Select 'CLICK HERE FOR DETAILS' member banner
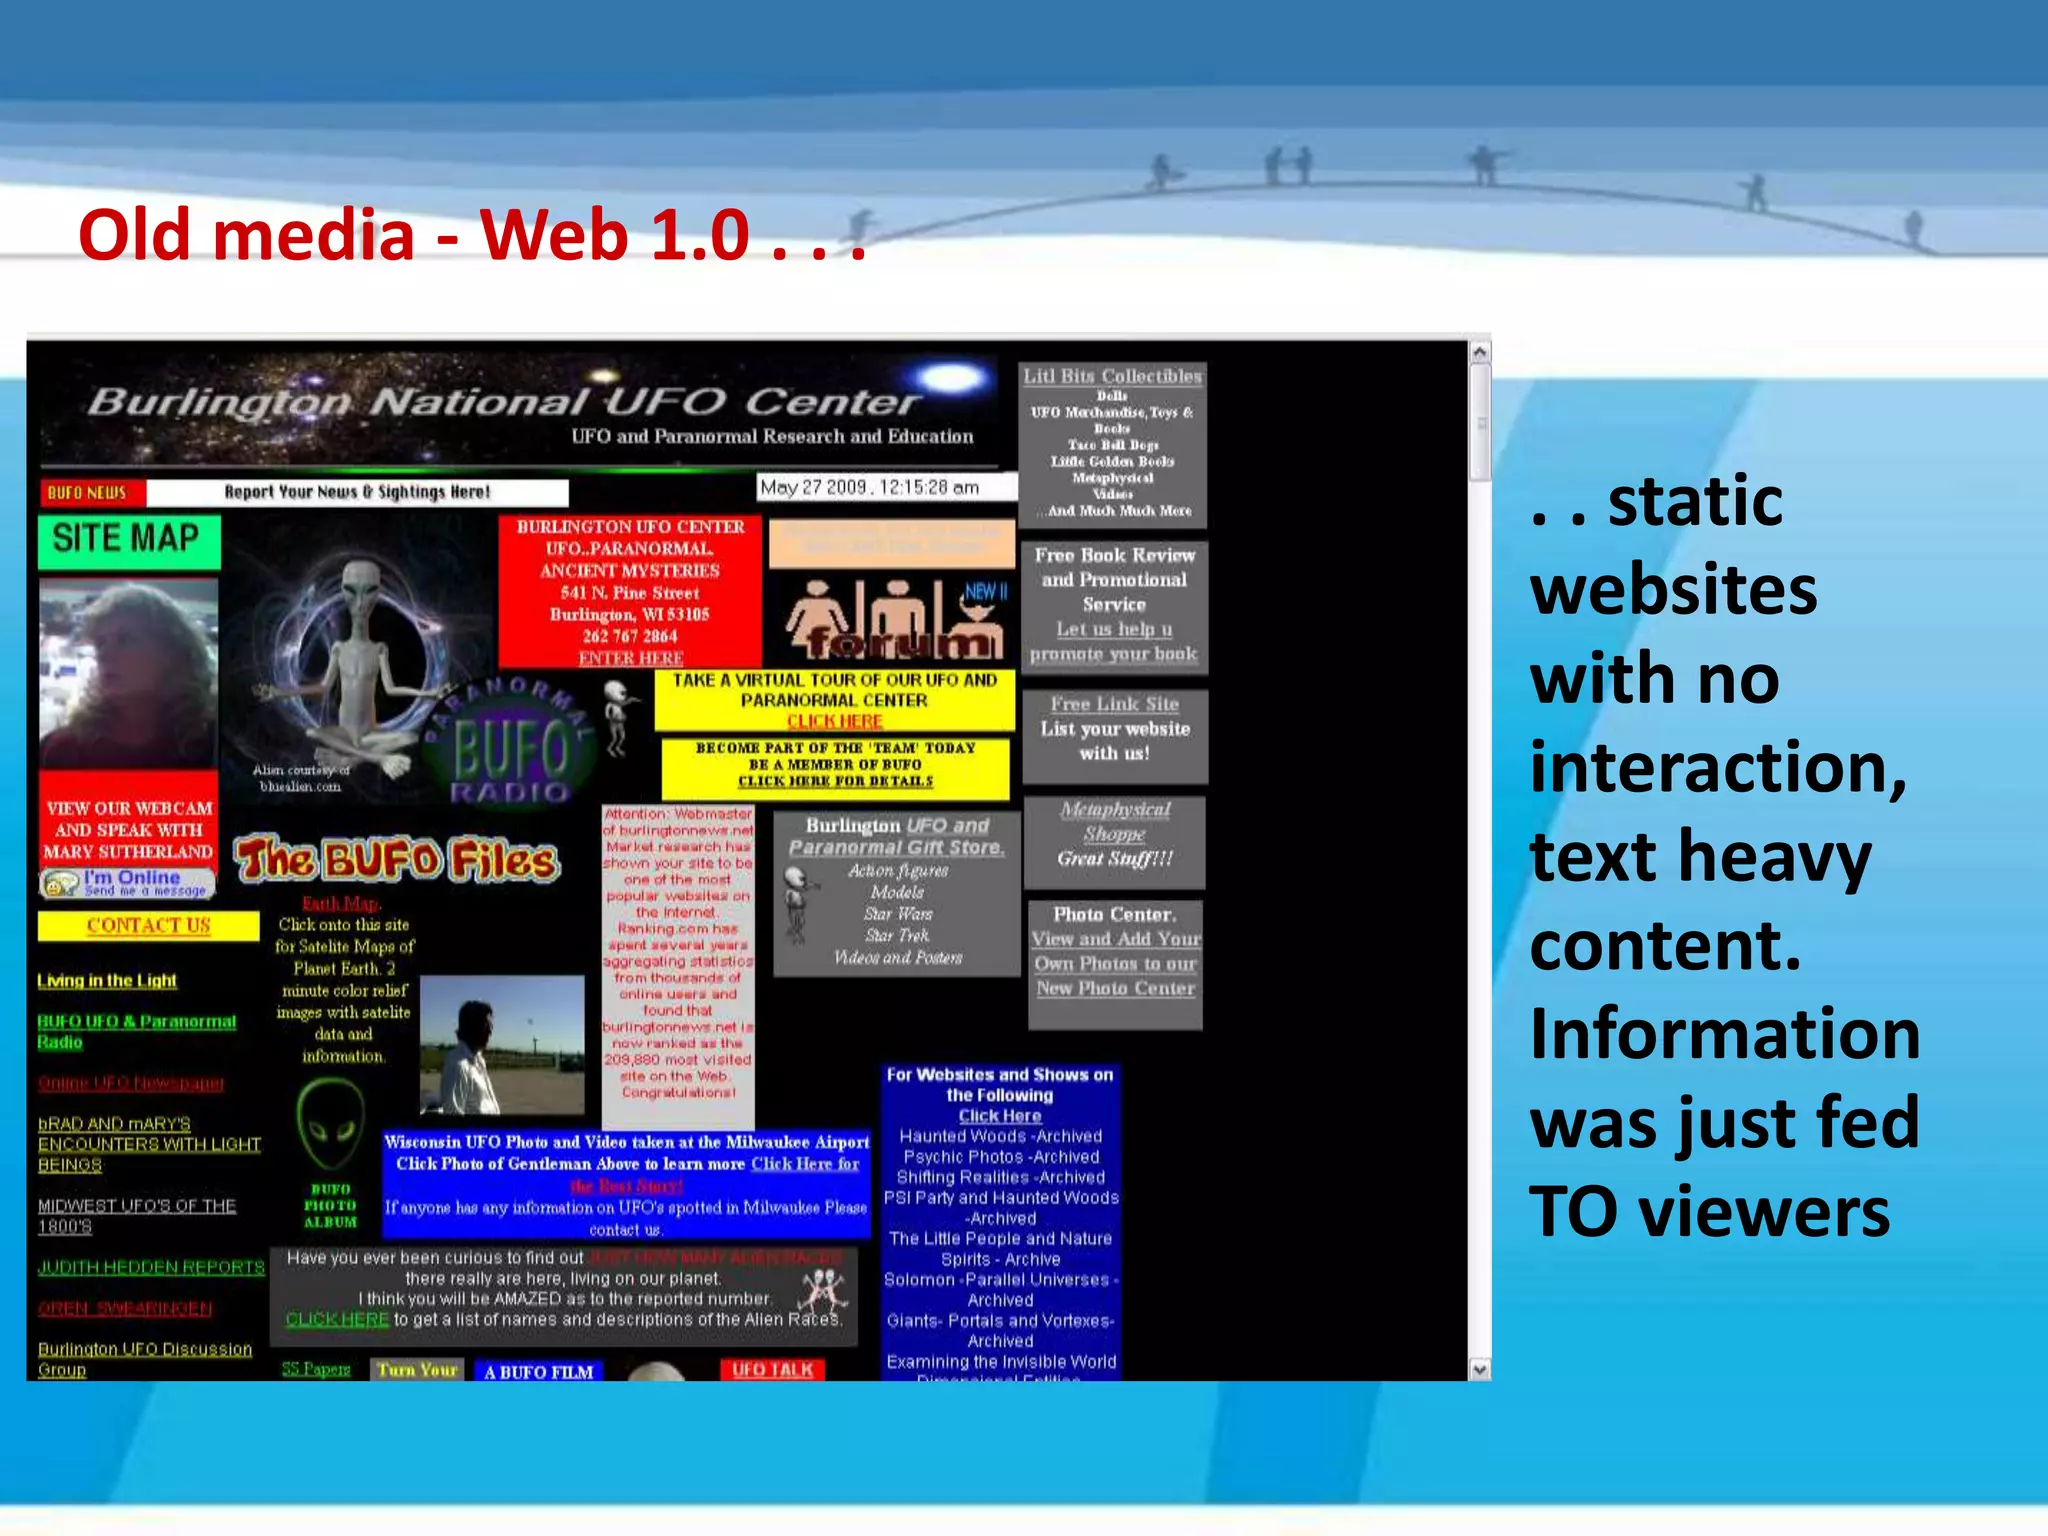Image resolution: width=2048 pixels, height=1536 pixels. click(835, 781)
